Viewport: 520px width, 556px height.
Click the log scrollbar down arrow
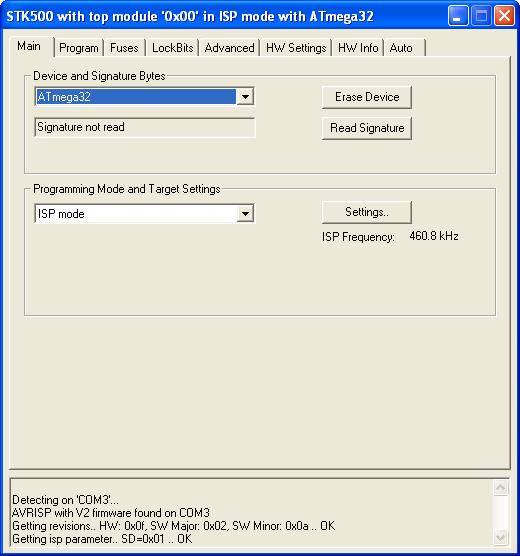pos(500,537)
